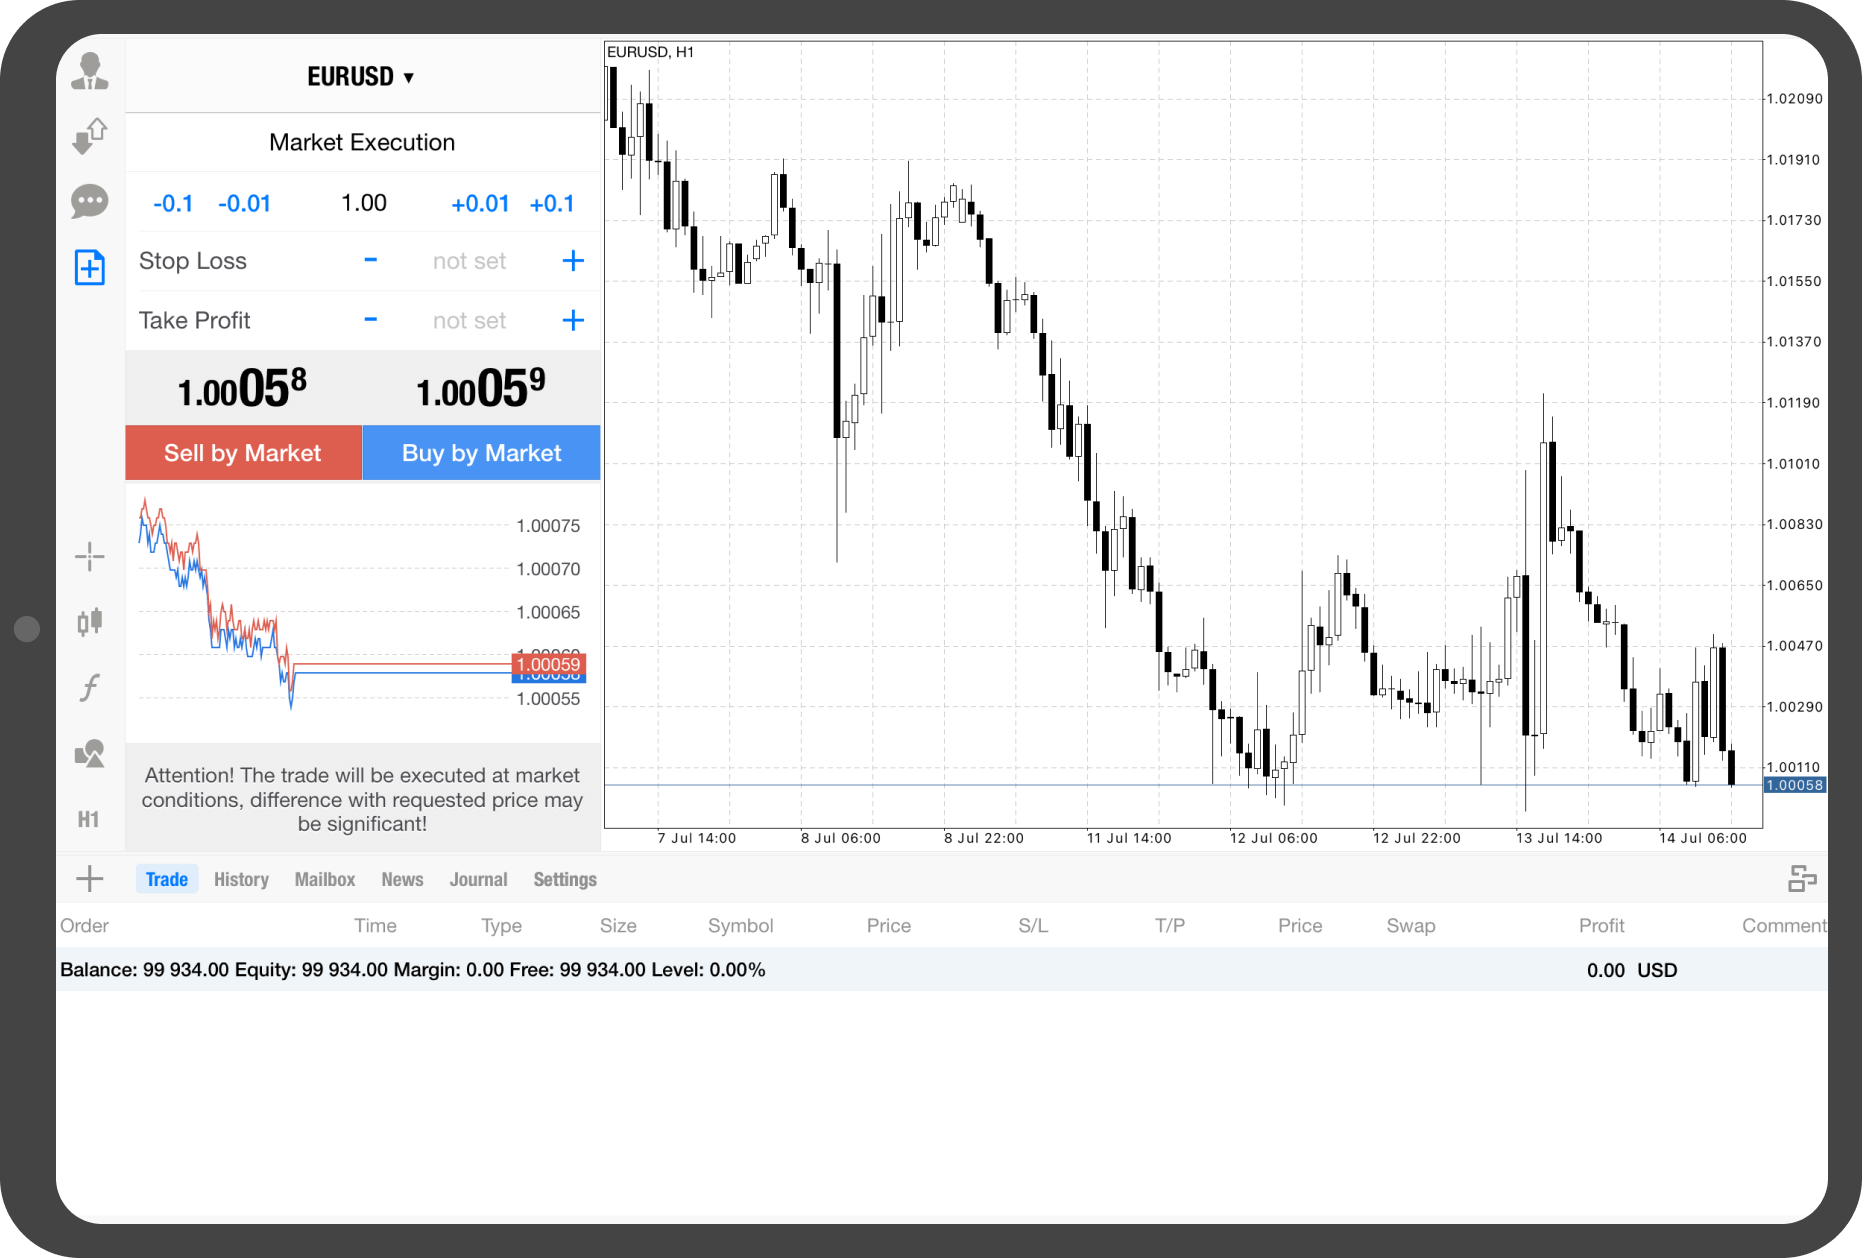
Task: Open the trade arrows icon in sidebar
Action: [x=90, y=136]
